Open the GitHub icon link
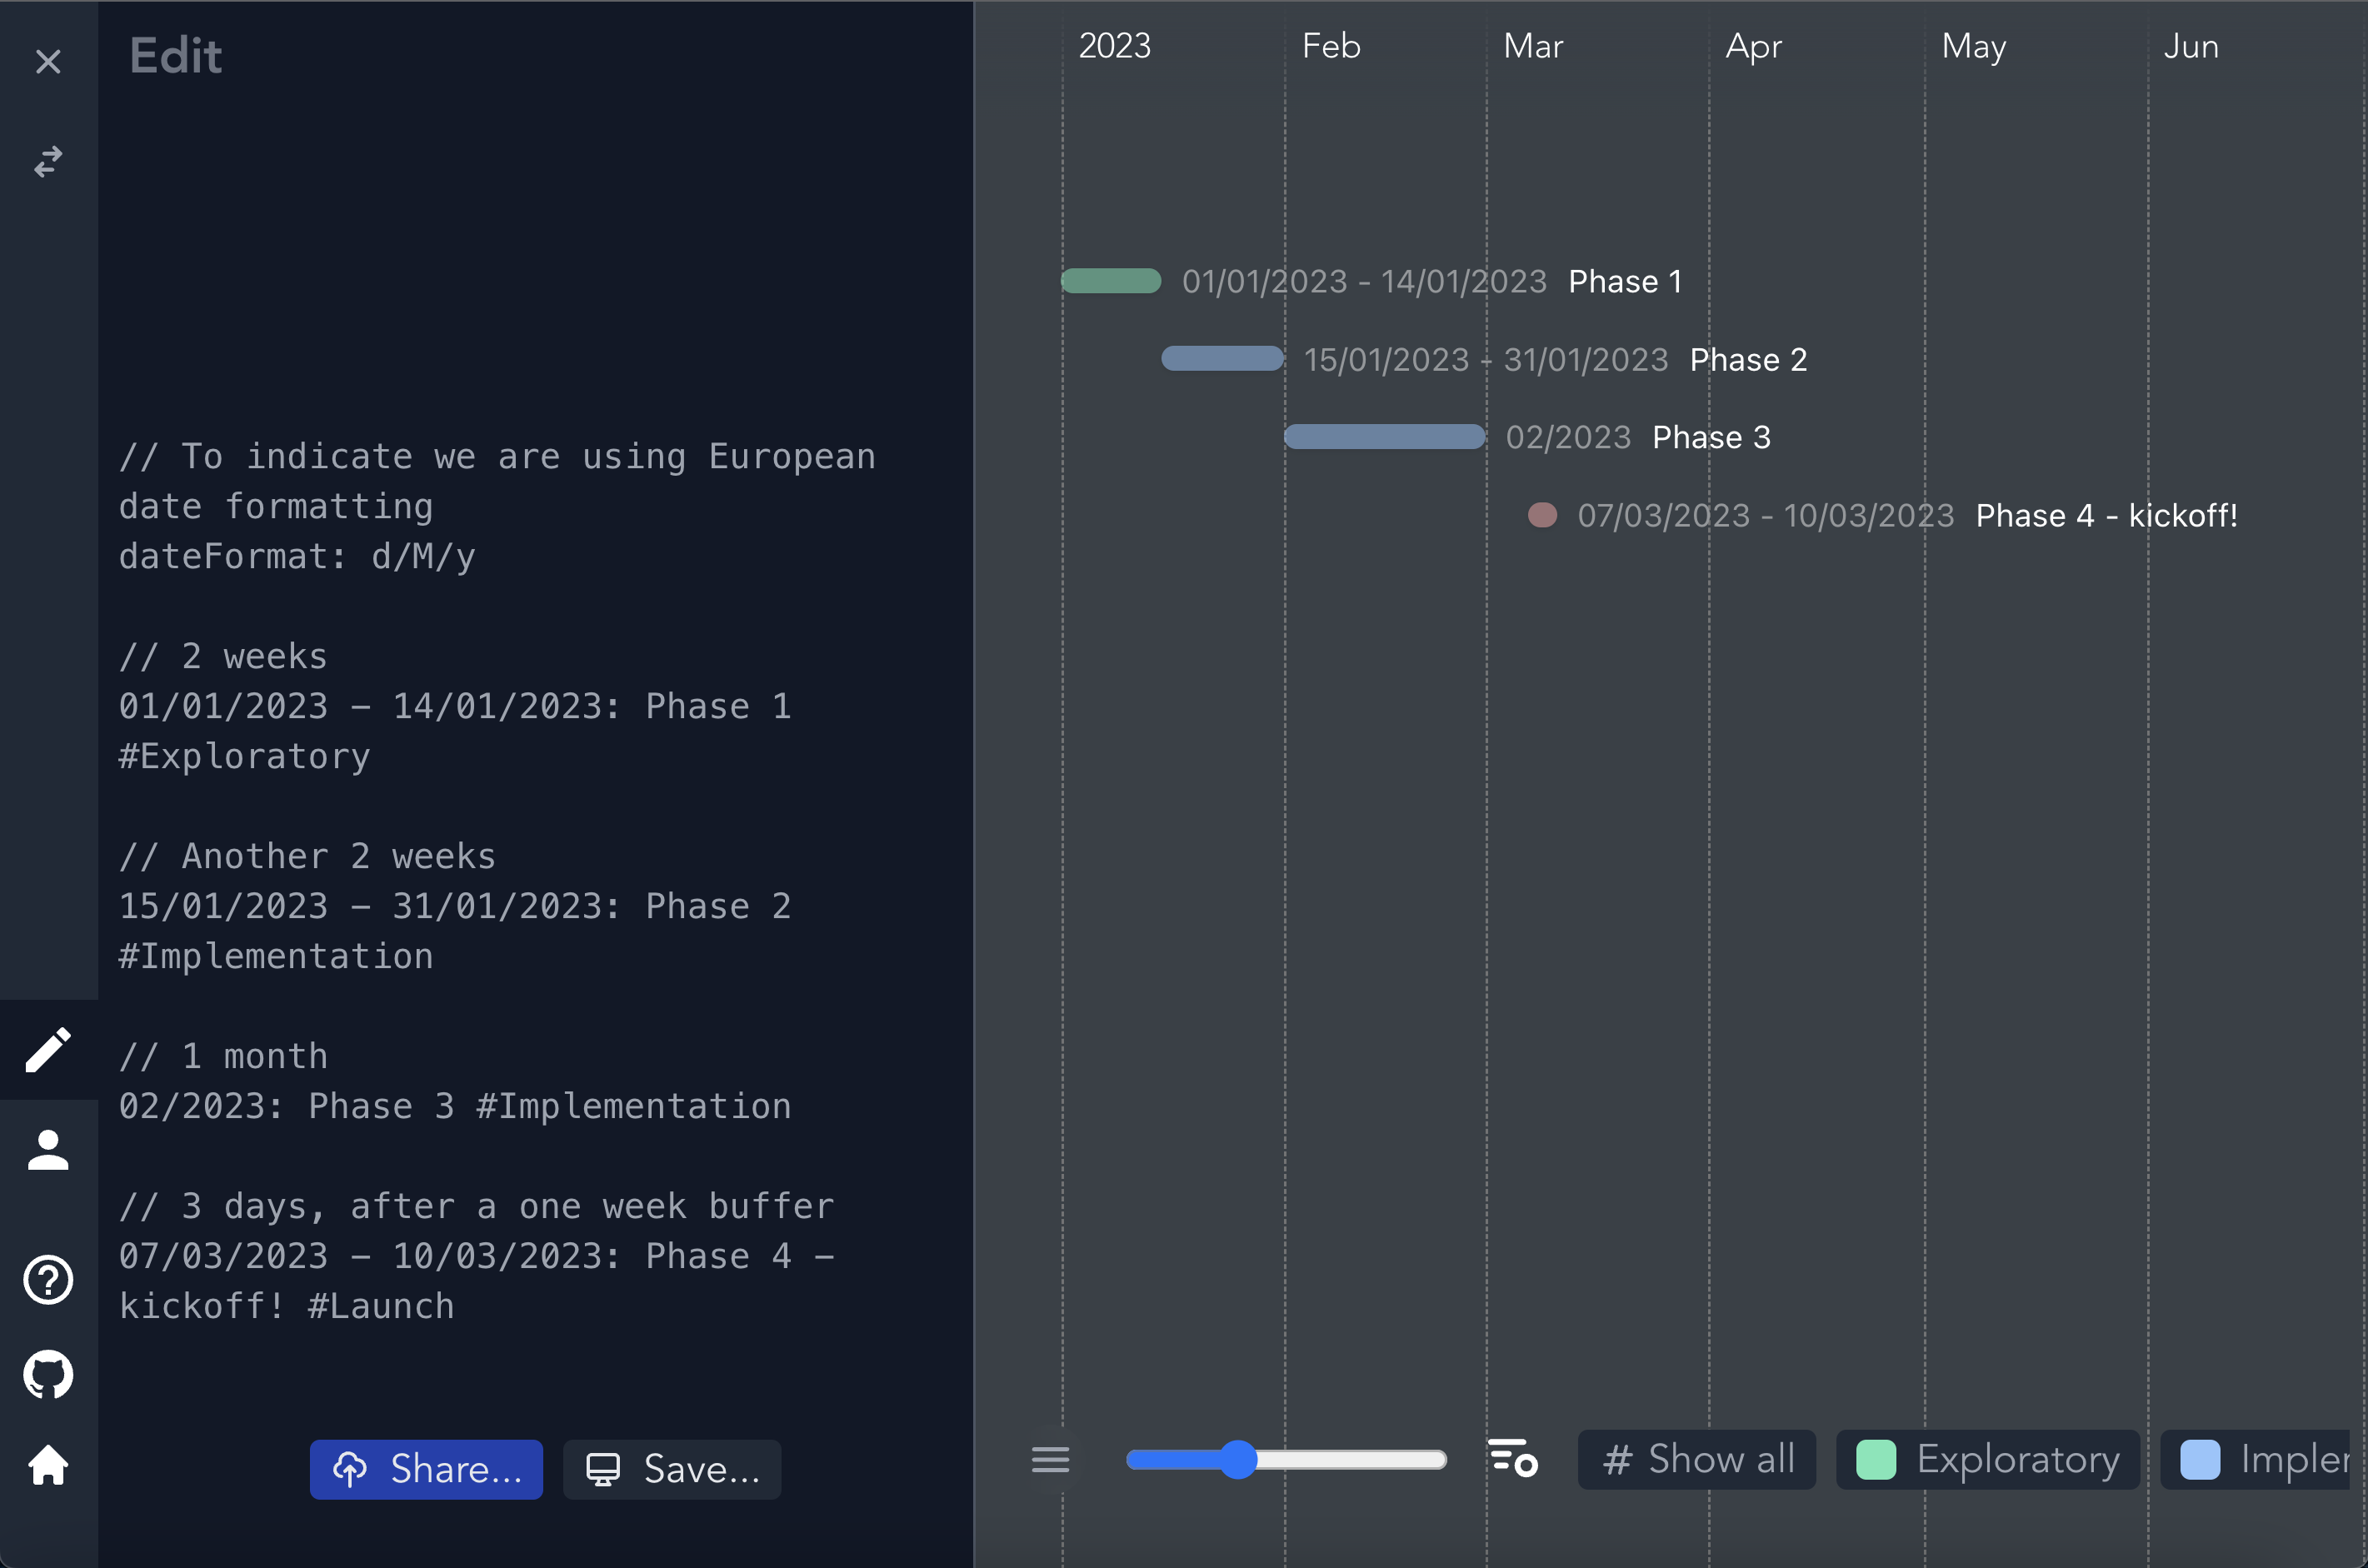The width and height of the screenshot is (2368, 1568). tap(48, 1375)
